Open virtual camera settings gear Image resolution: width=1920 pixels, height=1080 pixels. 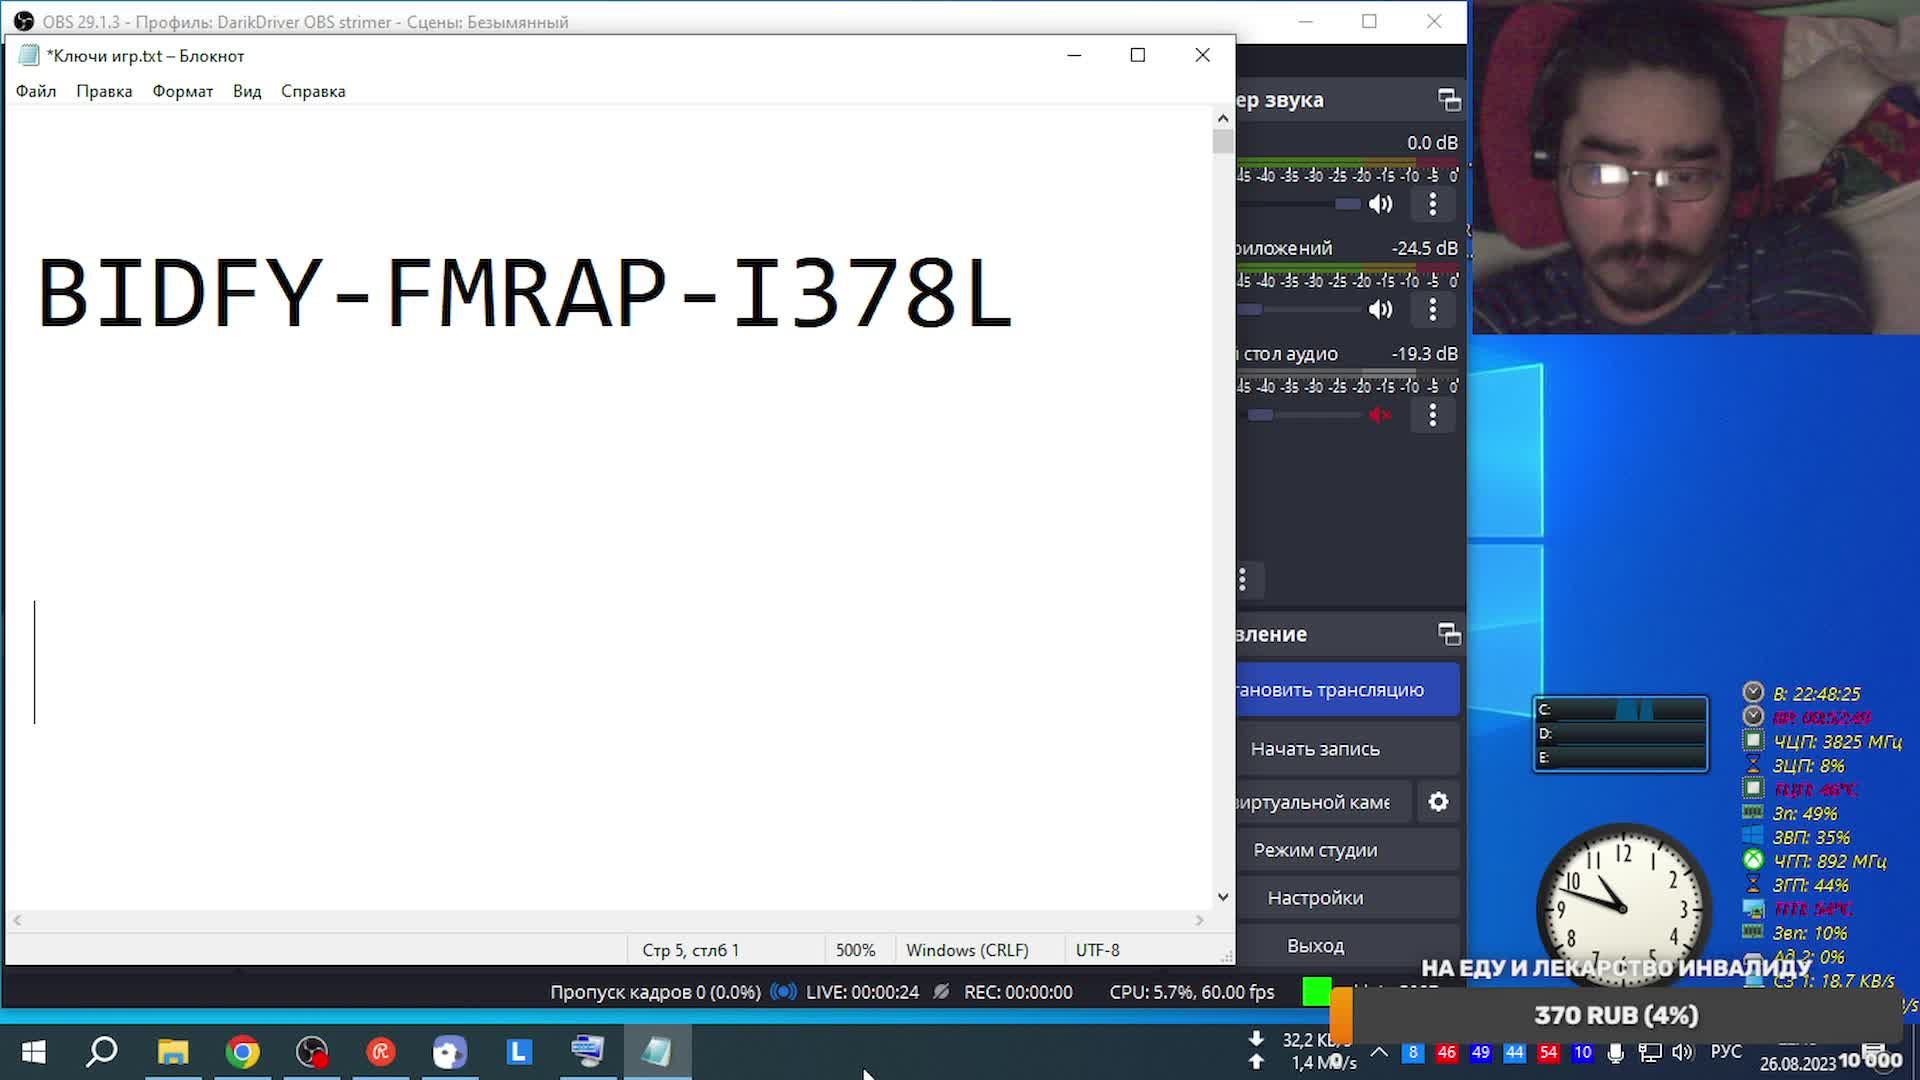(1438, 802)
